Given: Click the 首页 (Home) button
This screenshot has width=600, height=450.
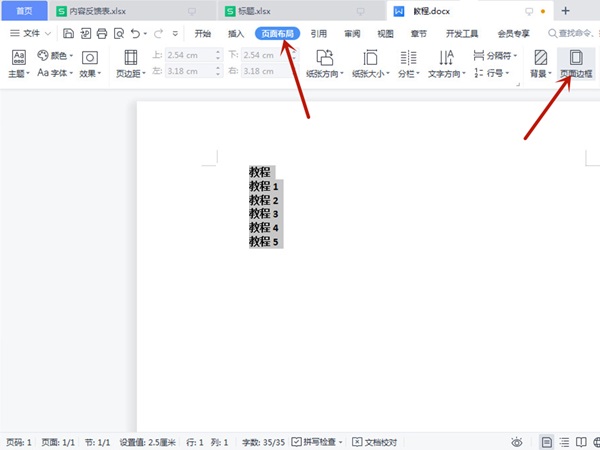Looking at the screenshot, I should (x=23, y=11).
